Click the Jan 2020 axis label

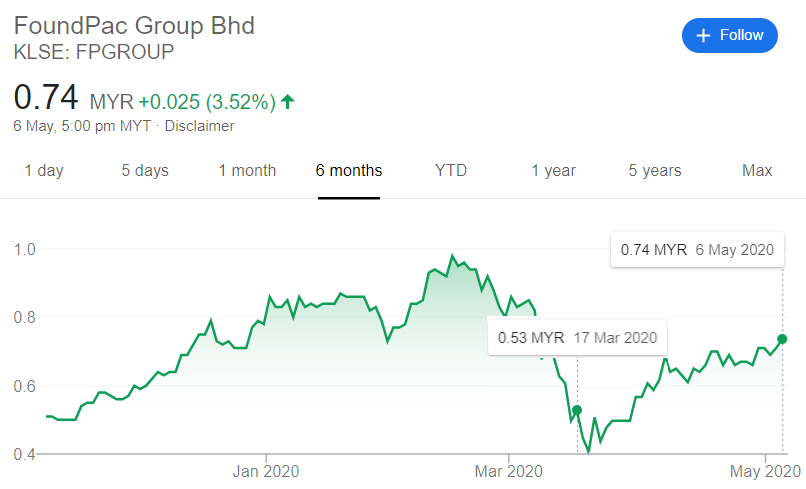(x=266, y=471)
